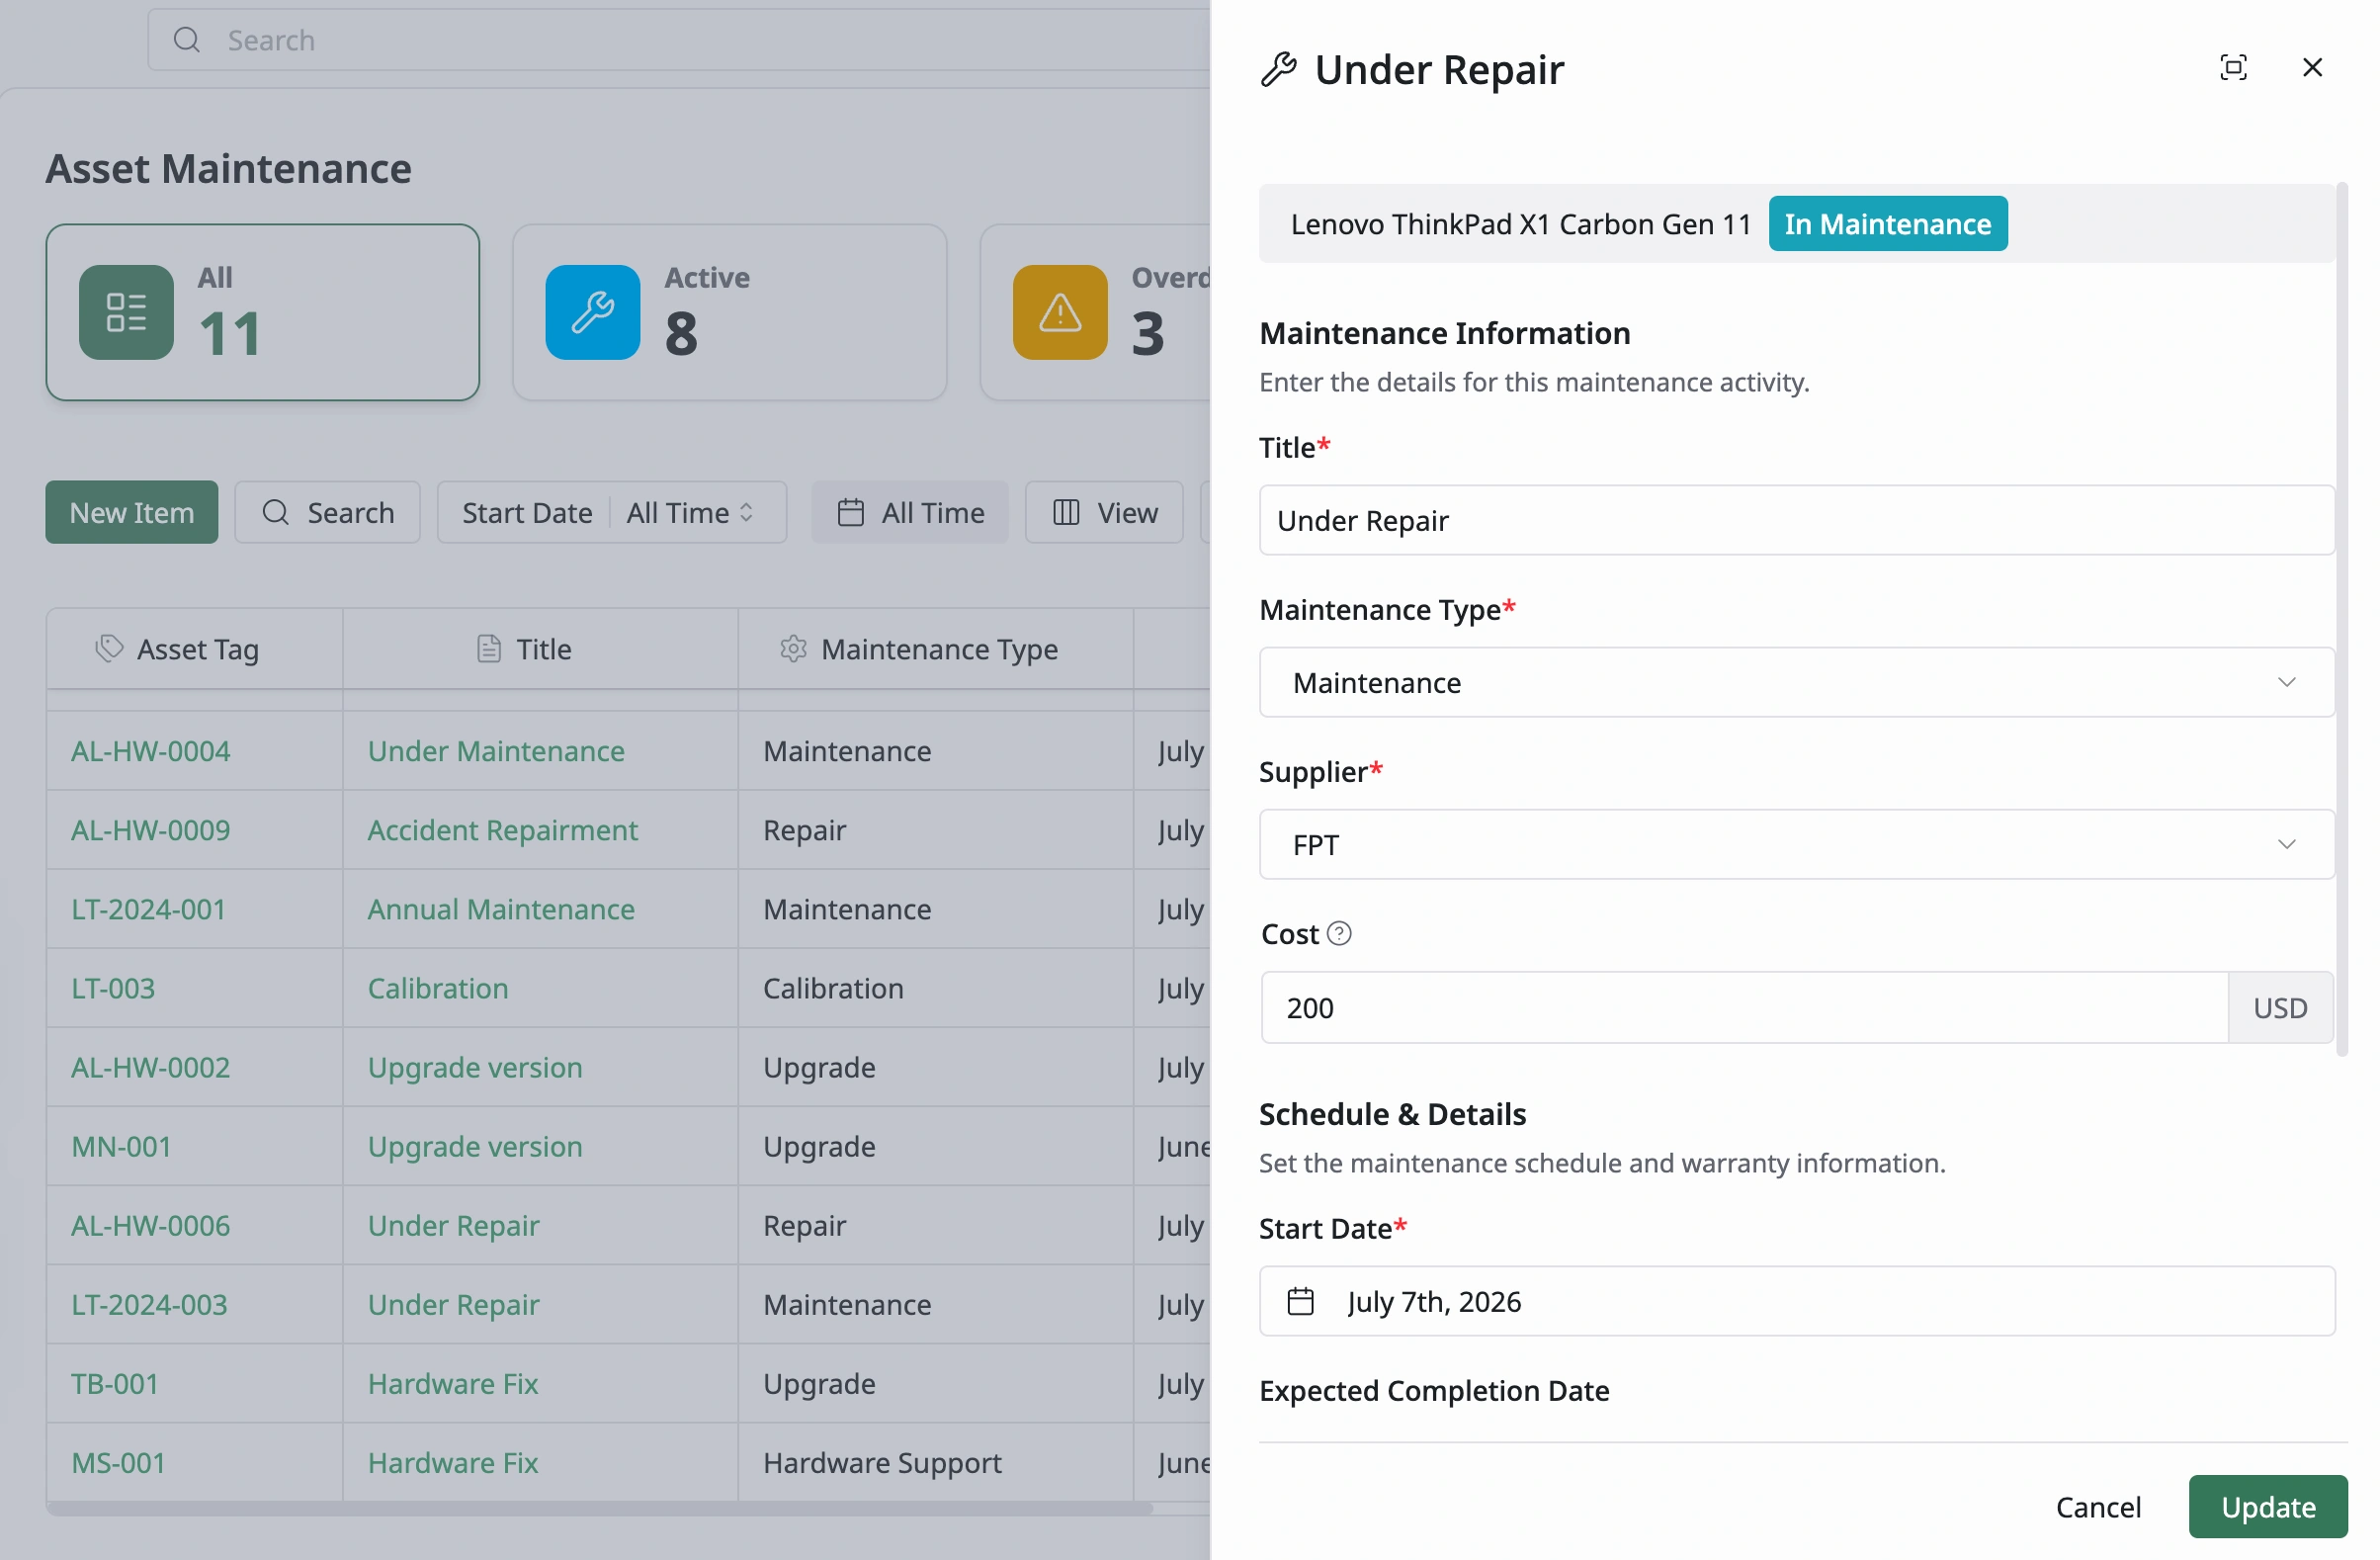
Task: Click the Title input field
Action: click(1796, 520)
